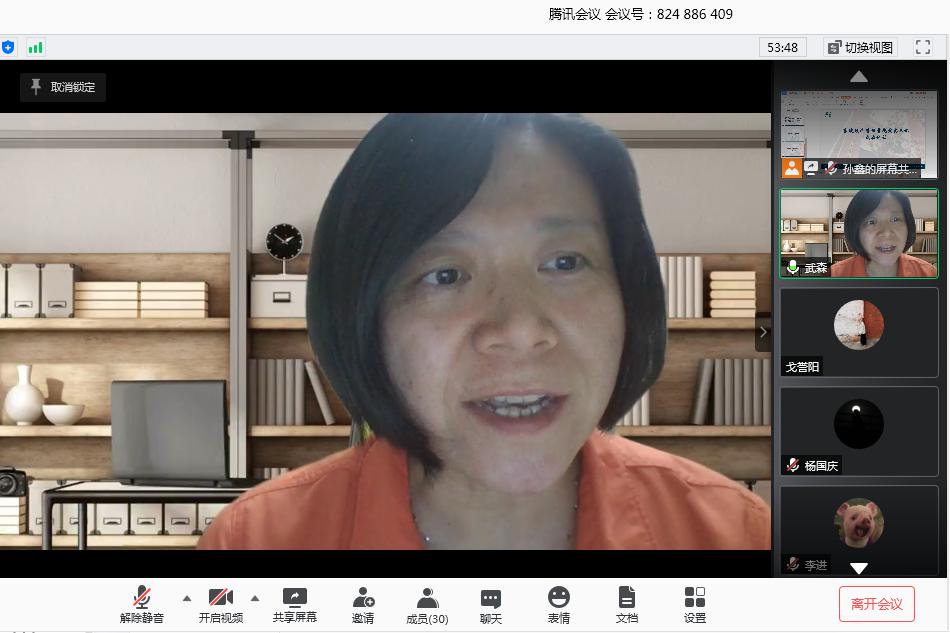This screenshot has width=950, height=633.
Task: Open the 成员(30) members list
Action: [427, 604]
